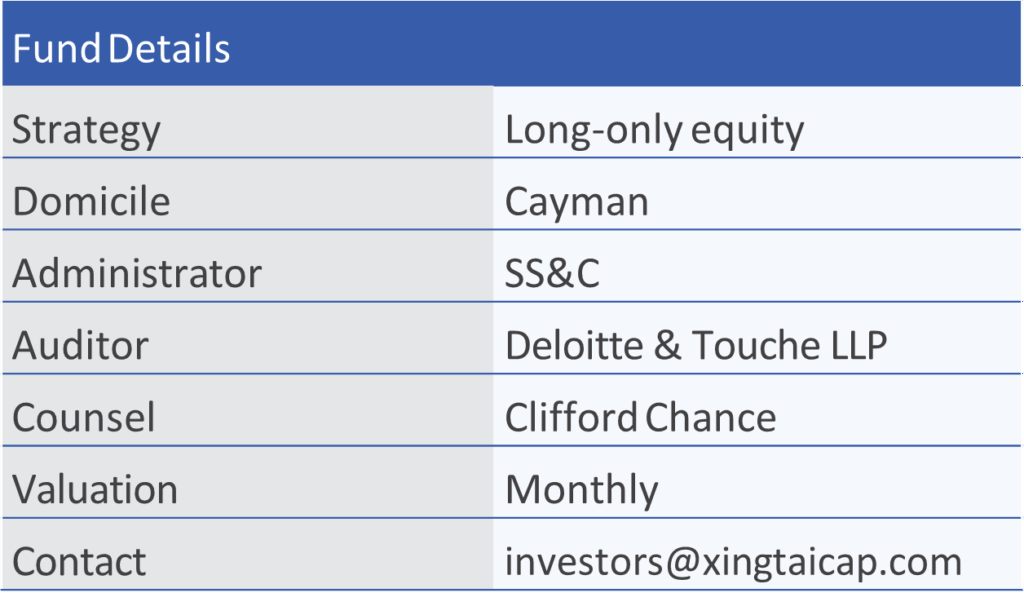
Task: Click the word Clifford in the counsel value
Action: pyautogui.click(x=570, y=418)
